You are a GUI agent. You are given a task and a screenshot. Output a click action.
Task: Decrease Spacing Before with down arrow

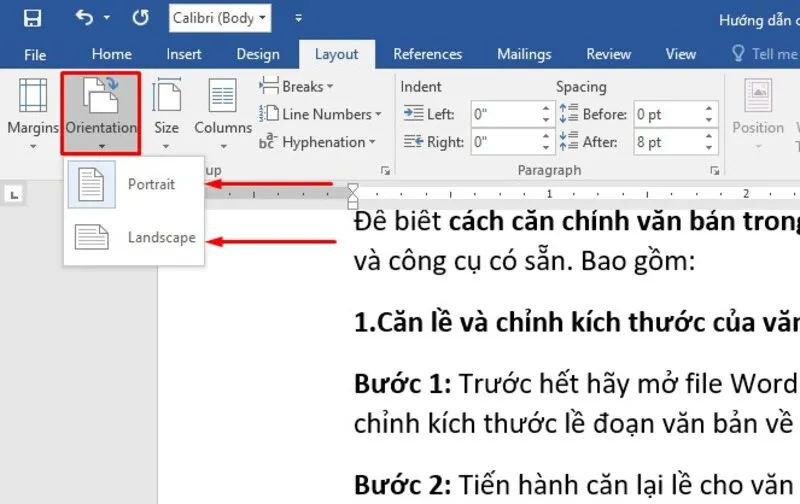click(709, 120)
